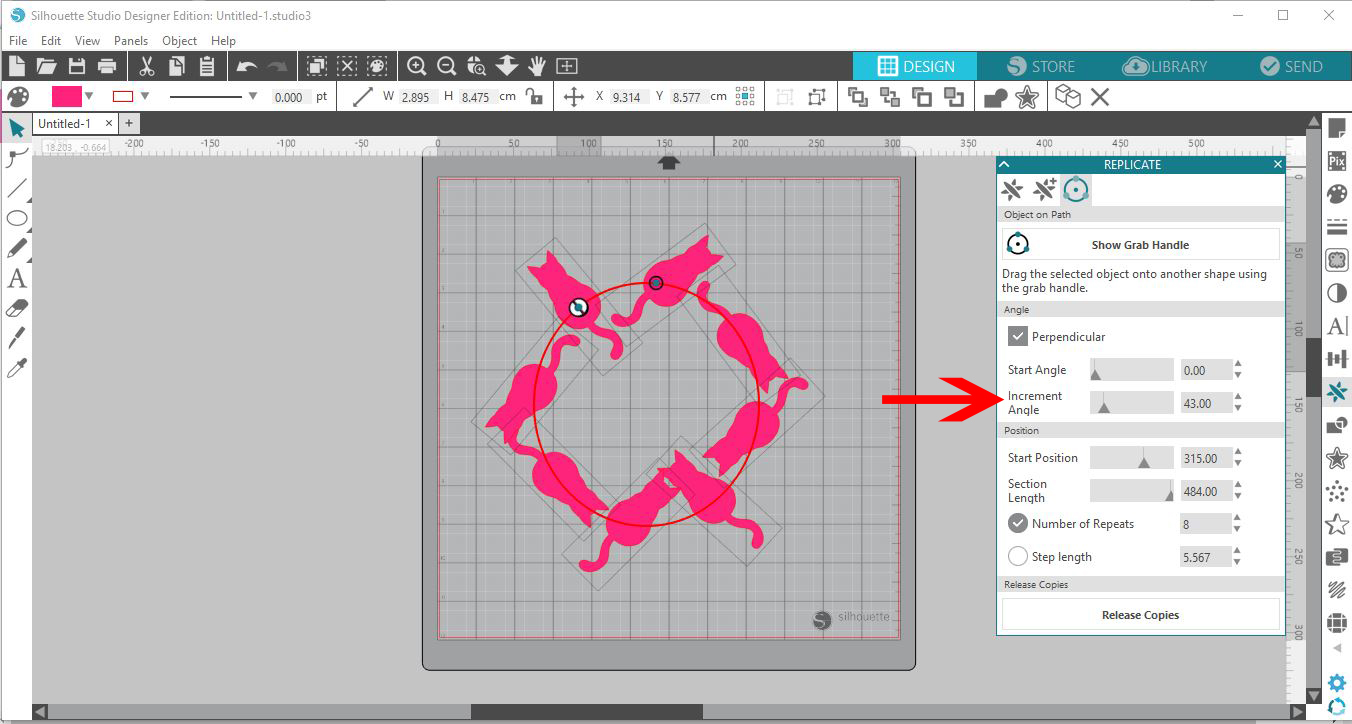Open basic replicate options tab icon
Viewport: 1352px width, 724px height.
[1013, 189]
